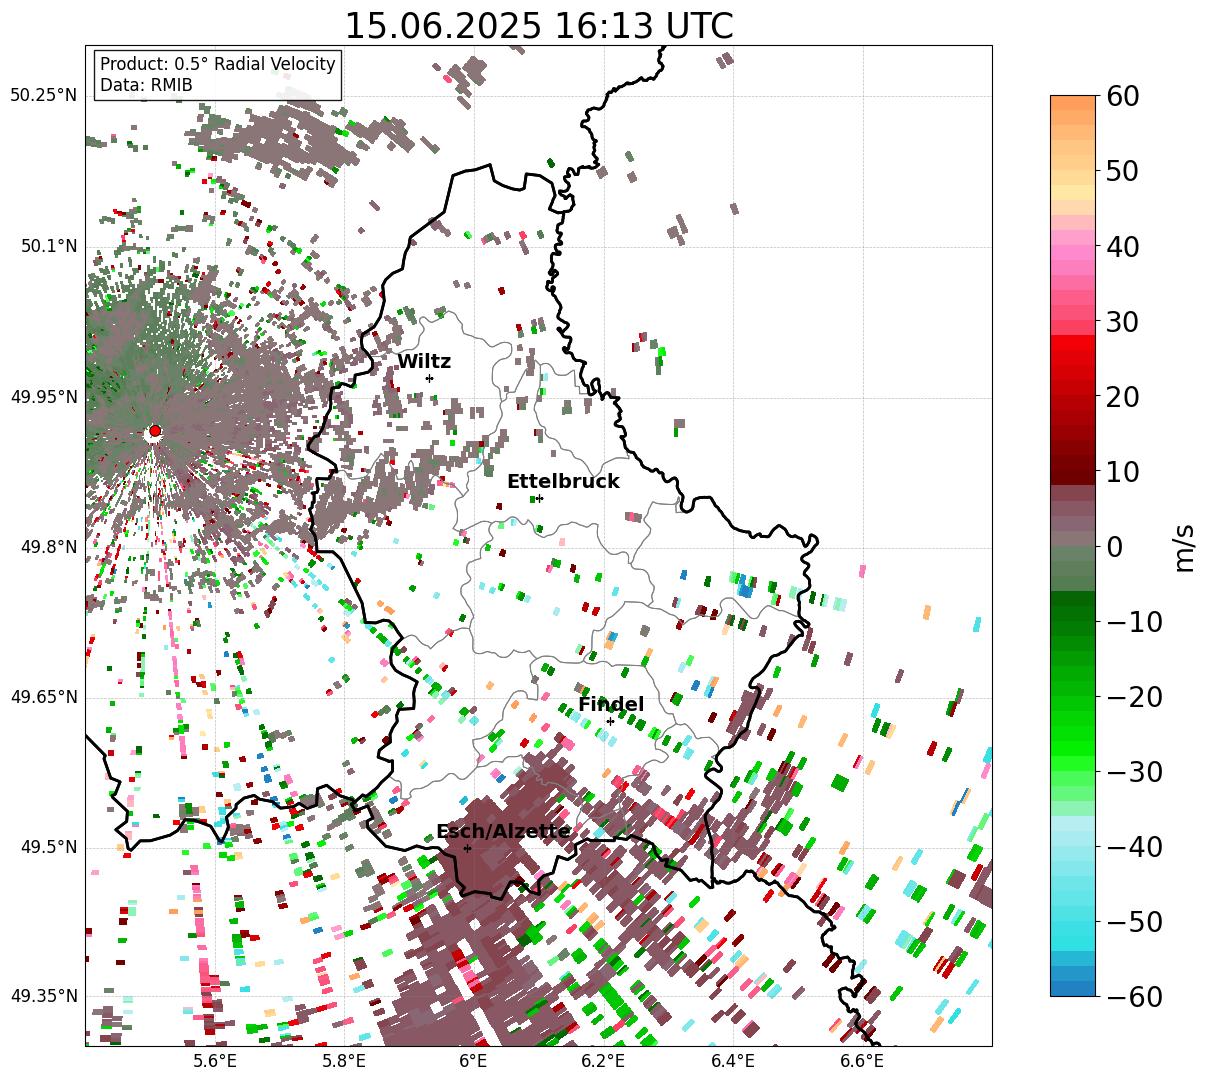
Task: Click the Esch/Alzette city label
Action: click(503, 832)
